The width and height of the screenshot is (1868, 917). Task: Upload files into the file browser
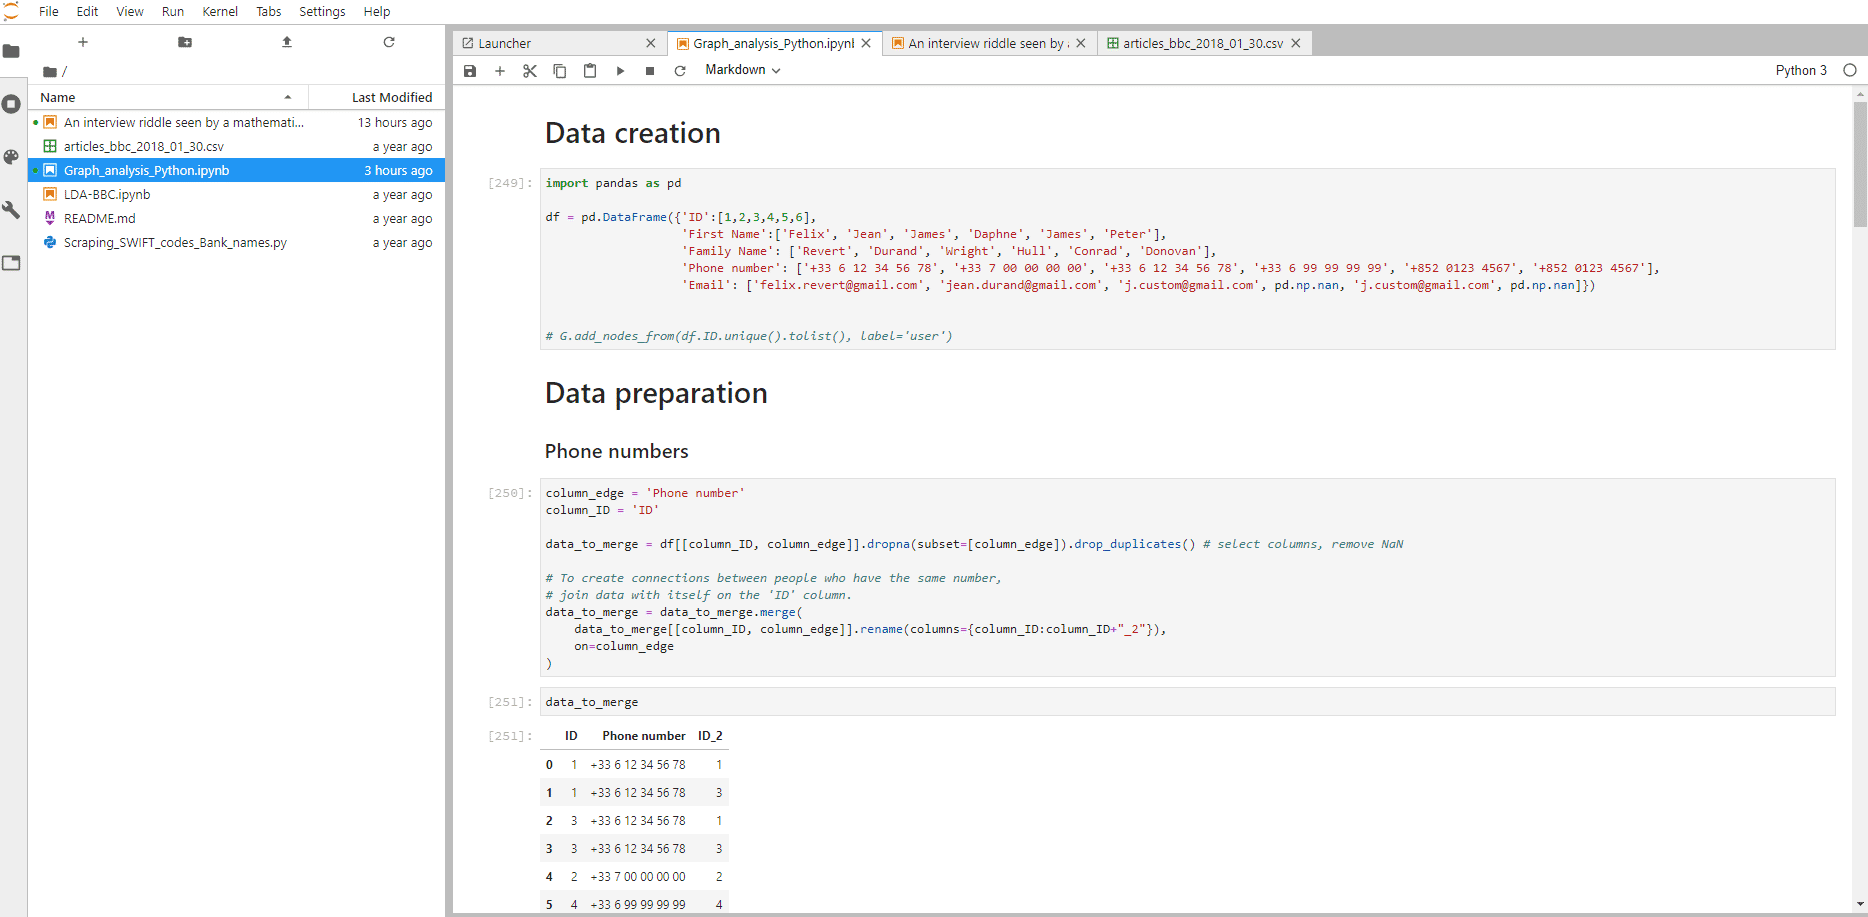coord(286,42)
